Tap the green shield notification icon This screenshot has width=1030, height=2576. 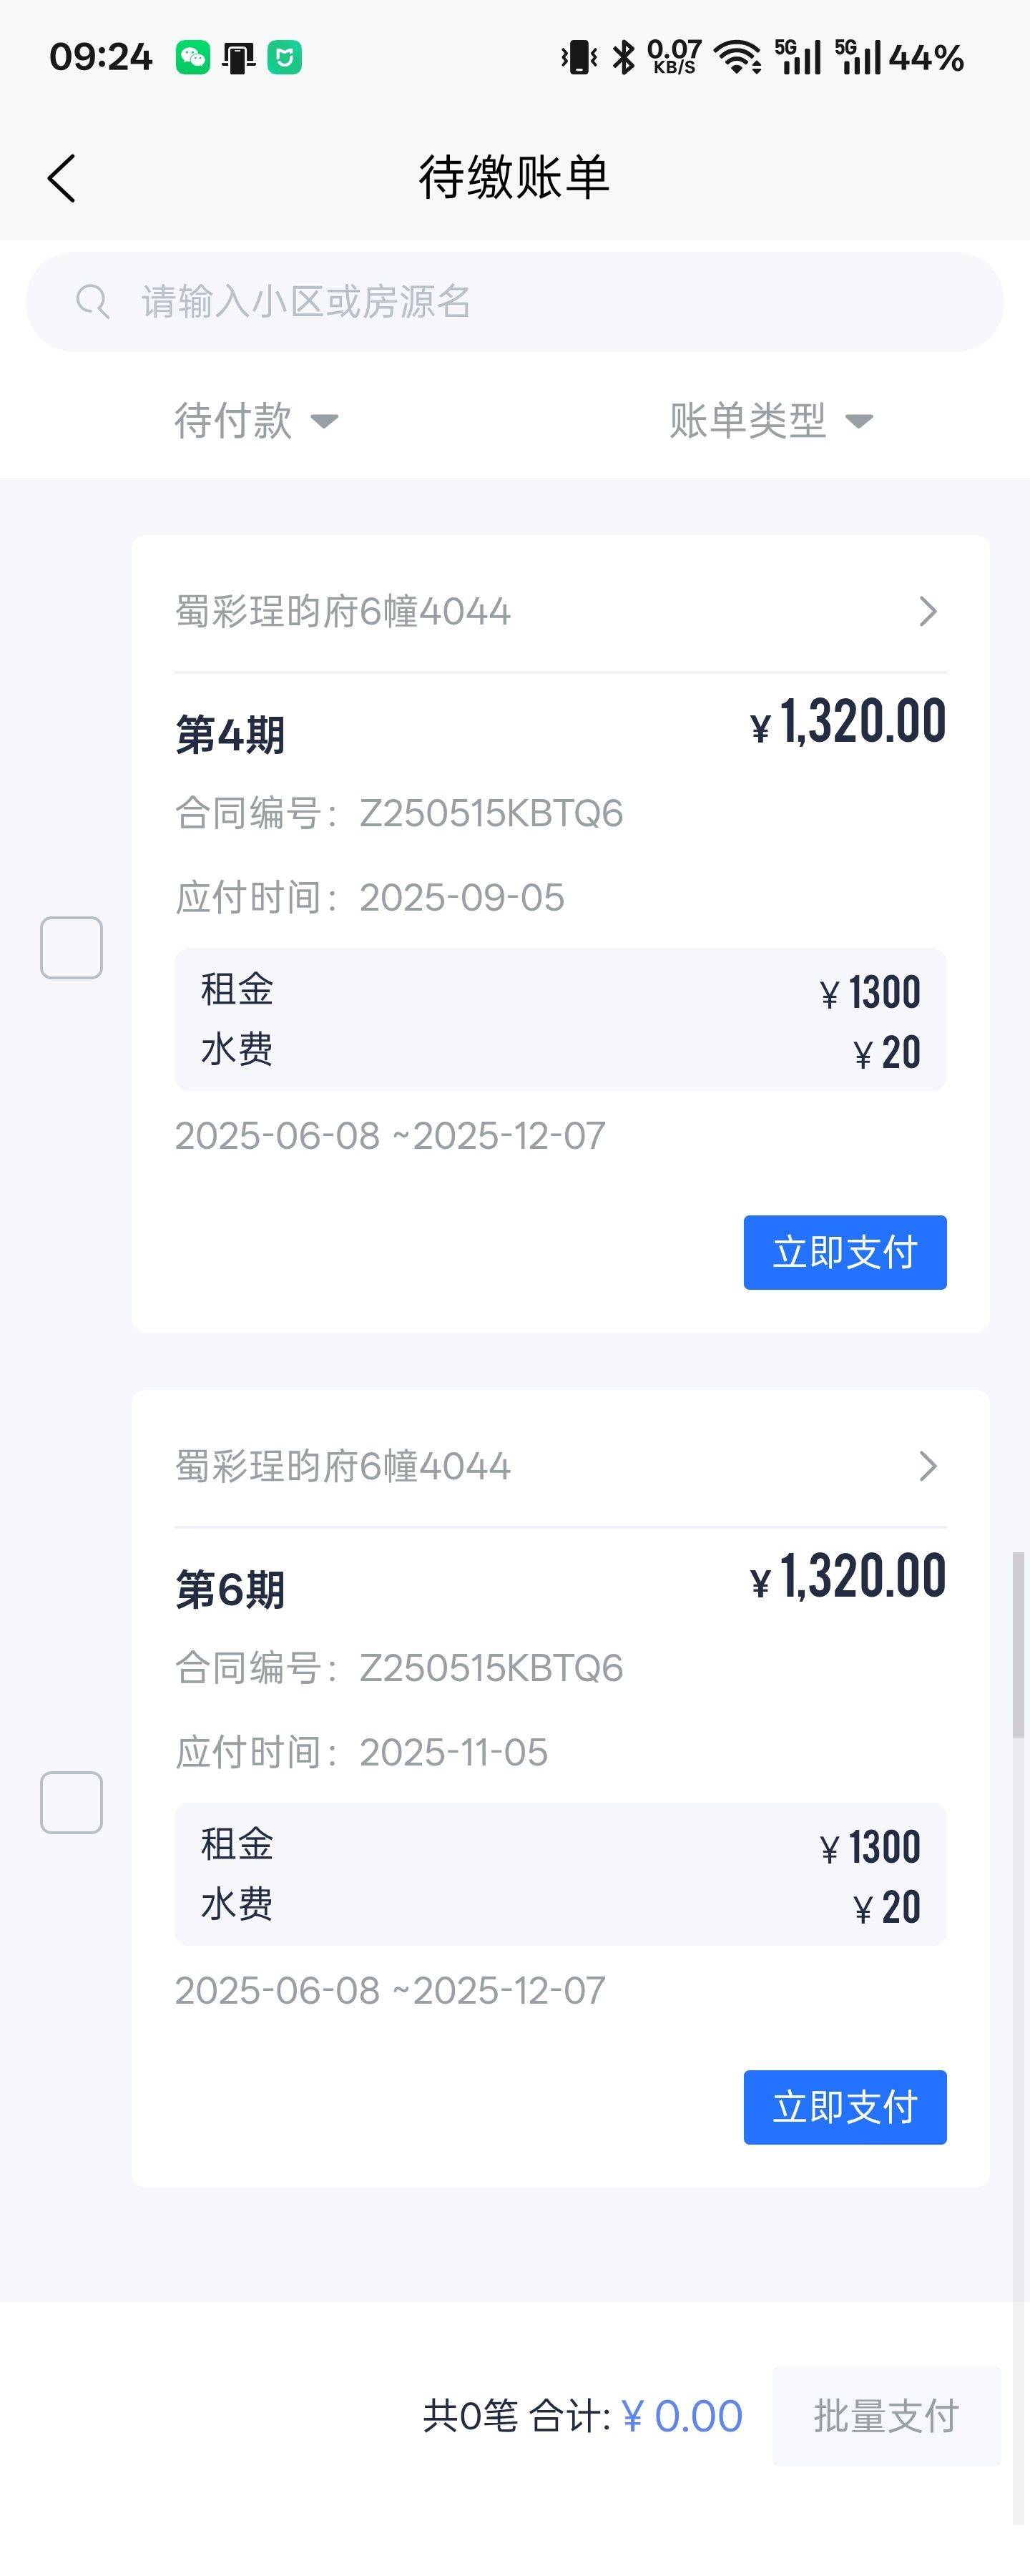285,57
